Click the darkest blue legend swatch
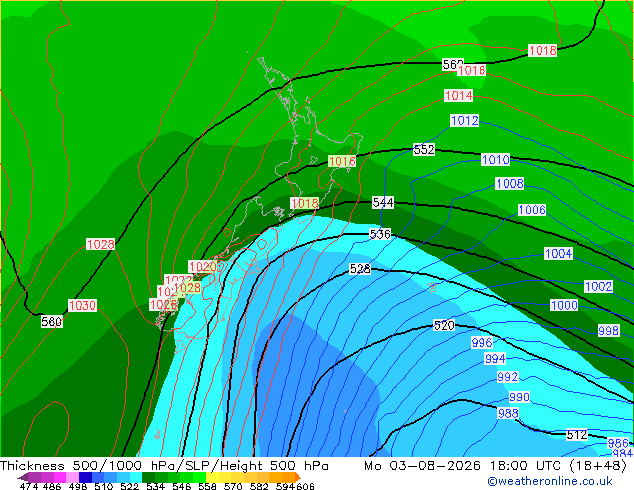 (x=85, y=477)
